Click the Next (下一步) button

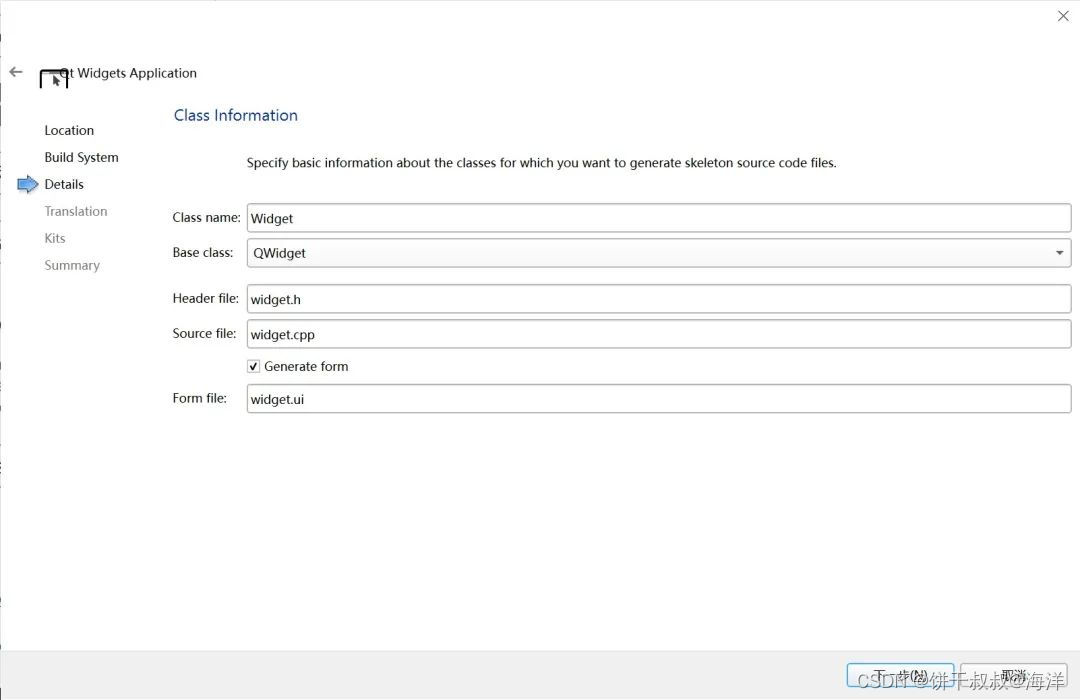point(900,675)
